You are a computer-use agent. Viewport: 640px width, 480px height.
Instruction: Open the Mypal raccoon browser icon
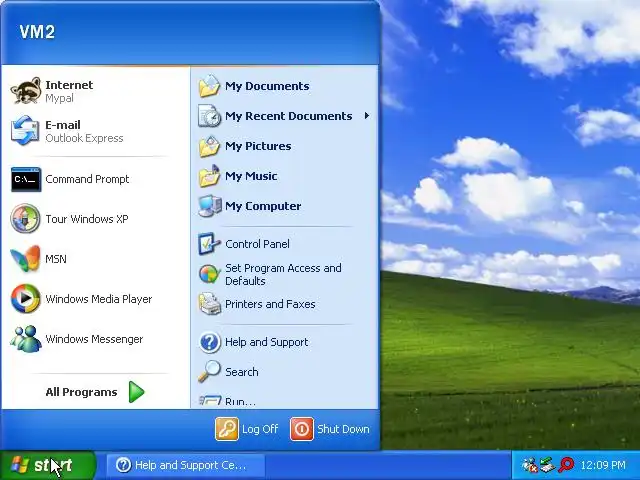coord(25,91)
